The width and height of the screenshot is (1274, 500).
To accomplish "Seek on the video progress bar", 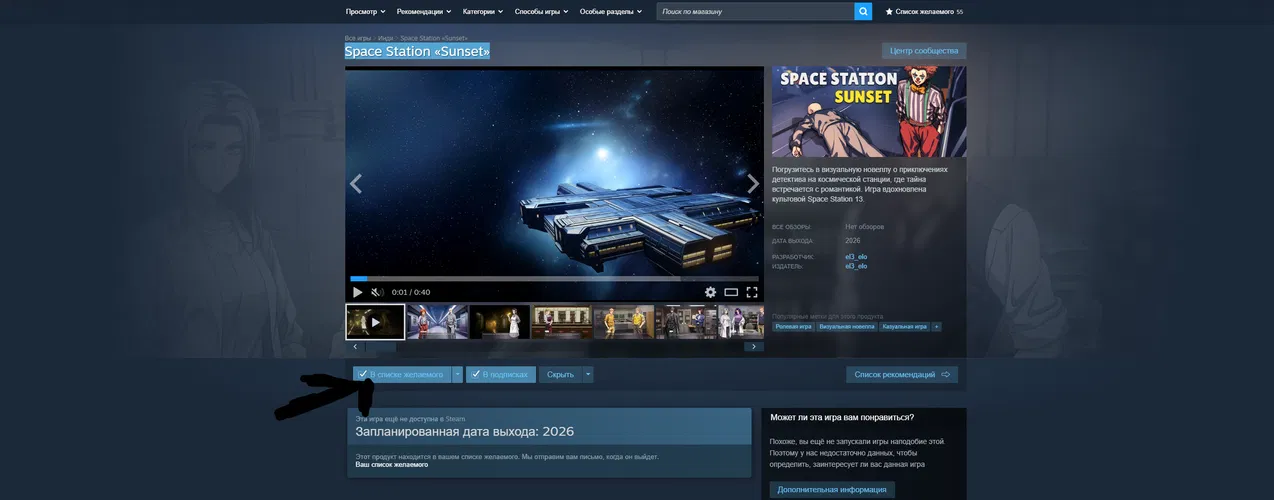I will 554,278.
